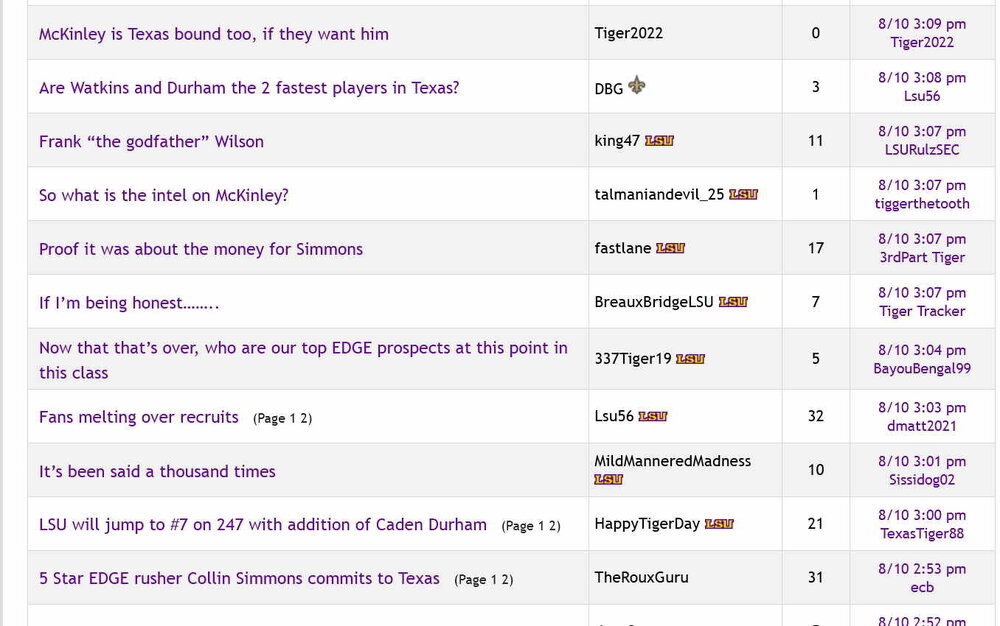Click the LSU badge beside 337Tiger19
This screenshot has width=1000, height=626.
(x=690, y=359)
